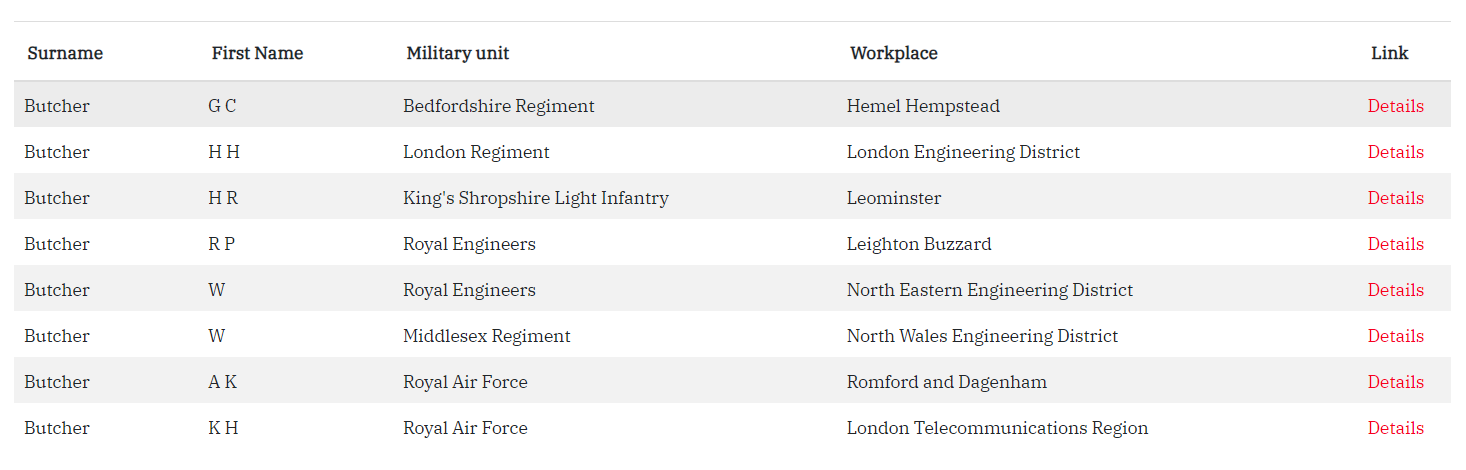Select the Romford and Dagenham cell
Viewport: 1466px width, 470px height.
click(946, 382)
